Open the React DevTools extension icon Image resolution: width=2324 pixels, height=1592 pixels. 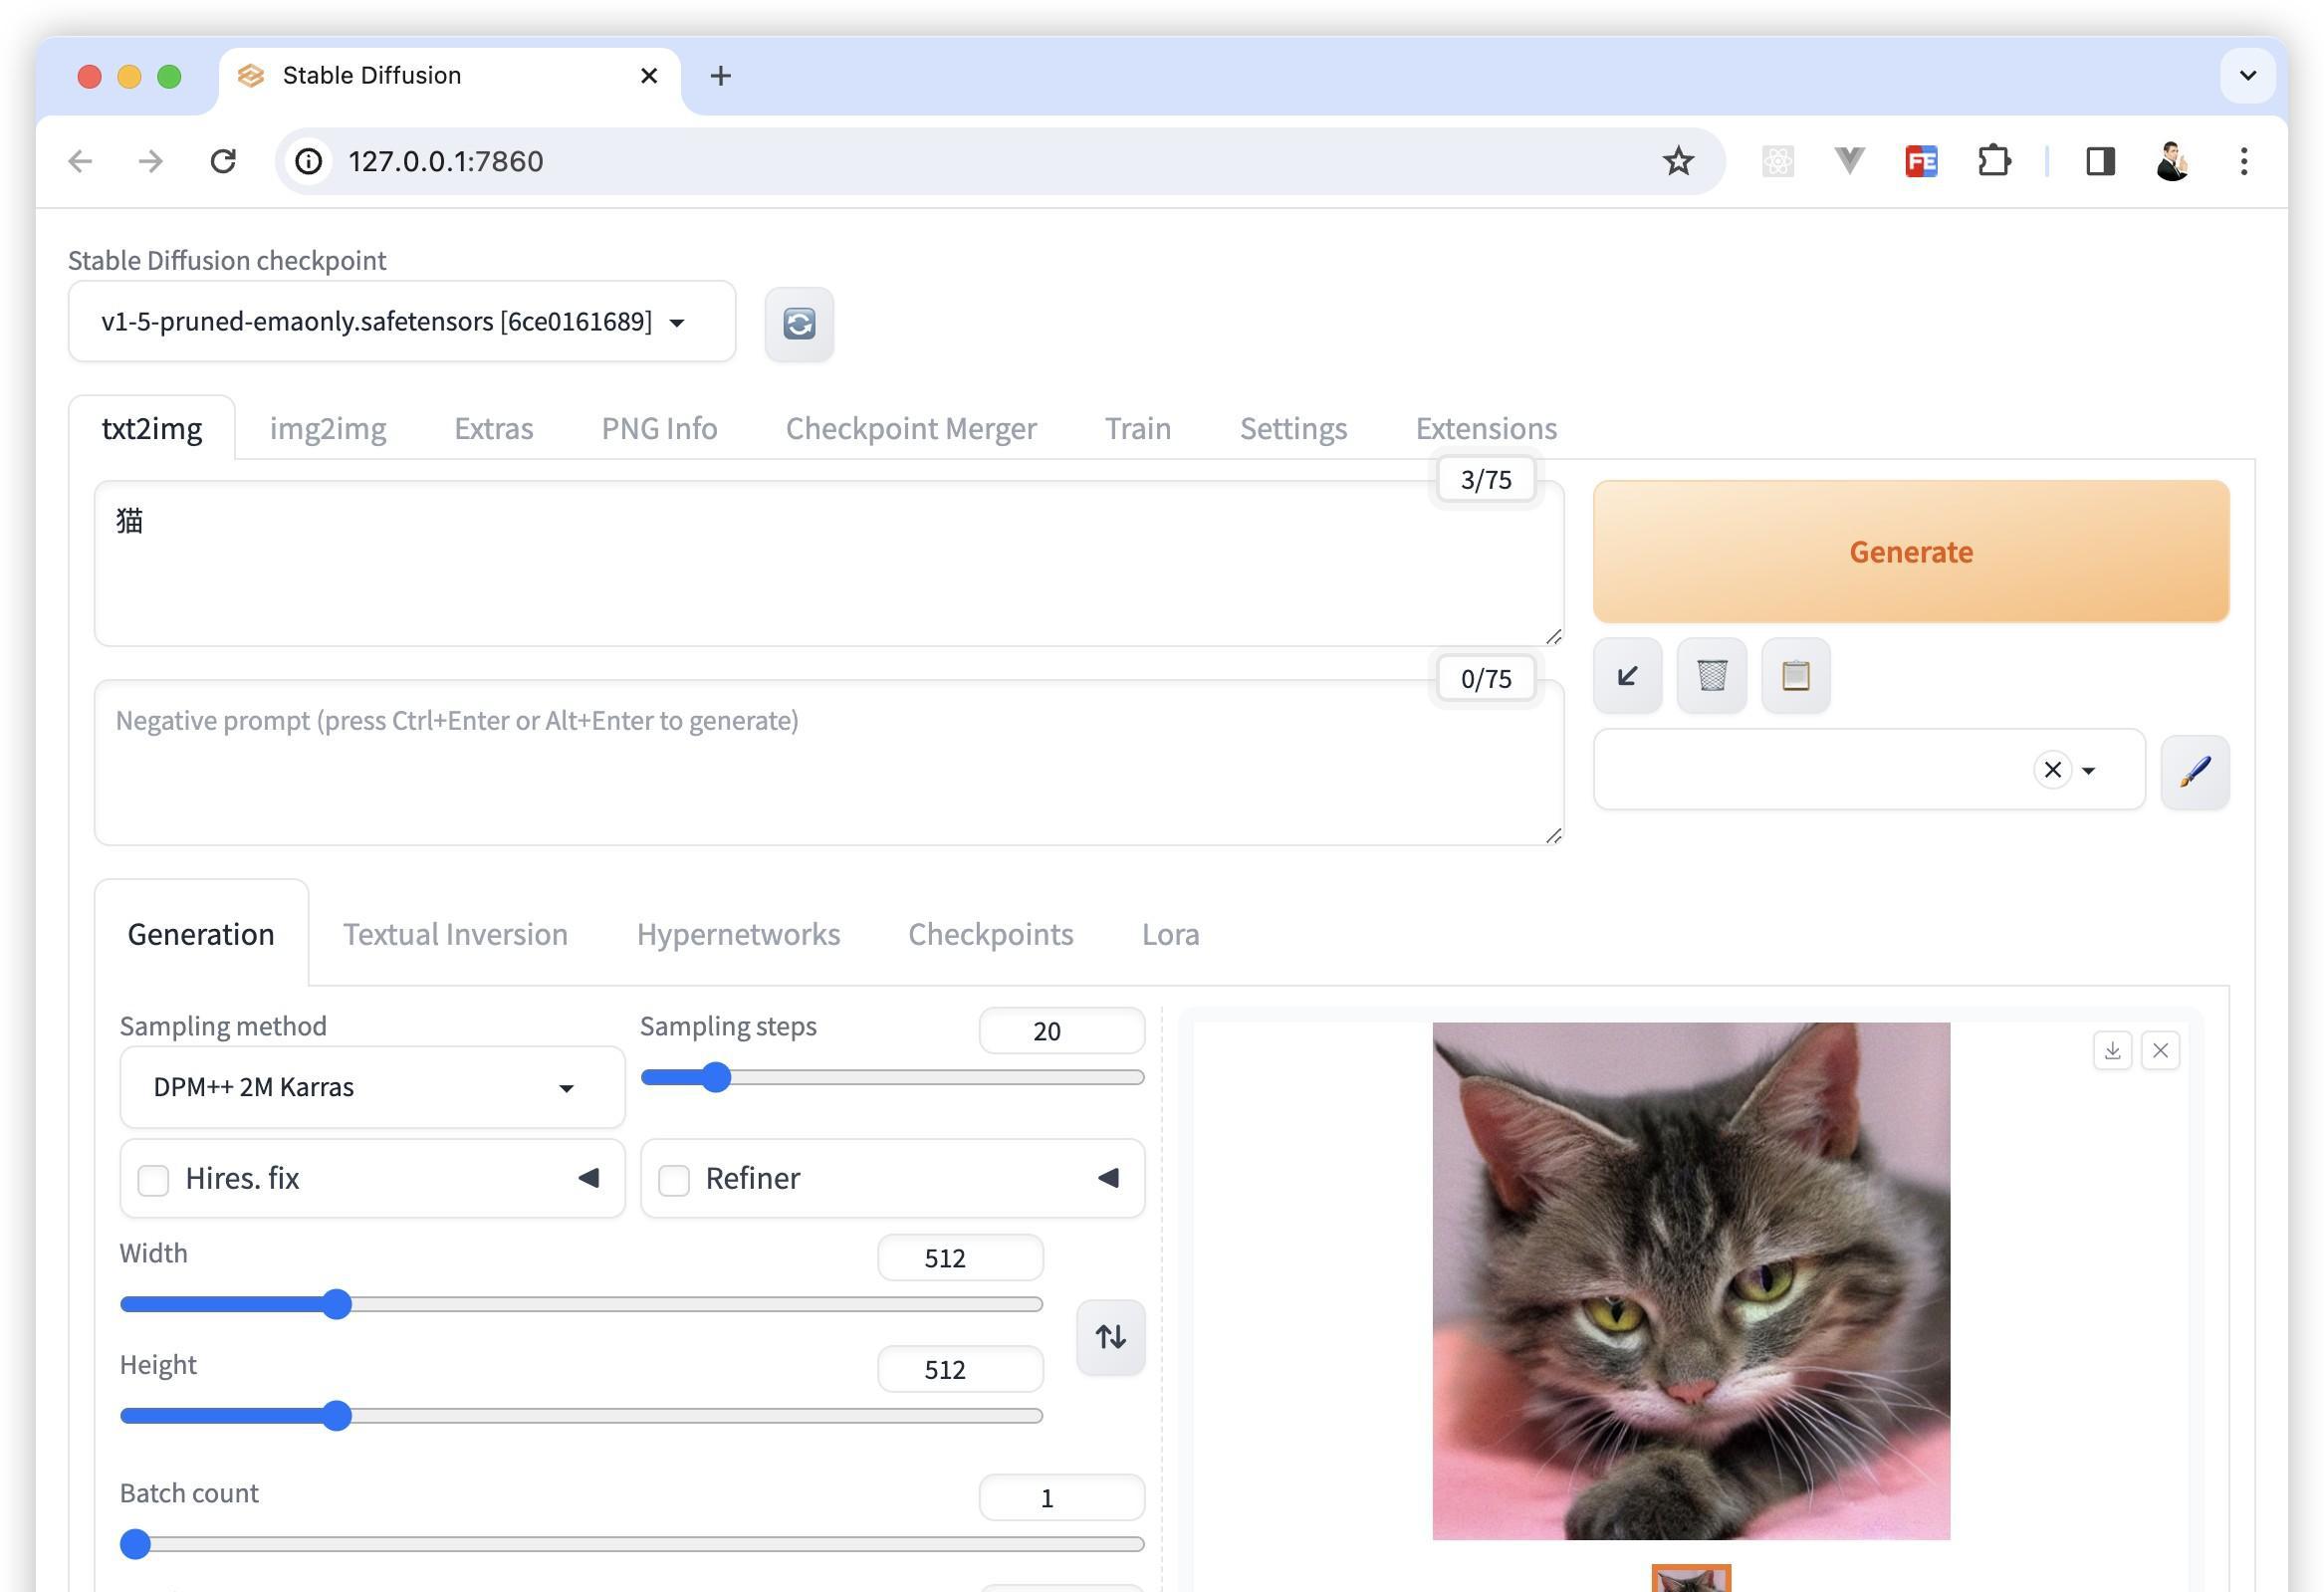coord(1777,161)
